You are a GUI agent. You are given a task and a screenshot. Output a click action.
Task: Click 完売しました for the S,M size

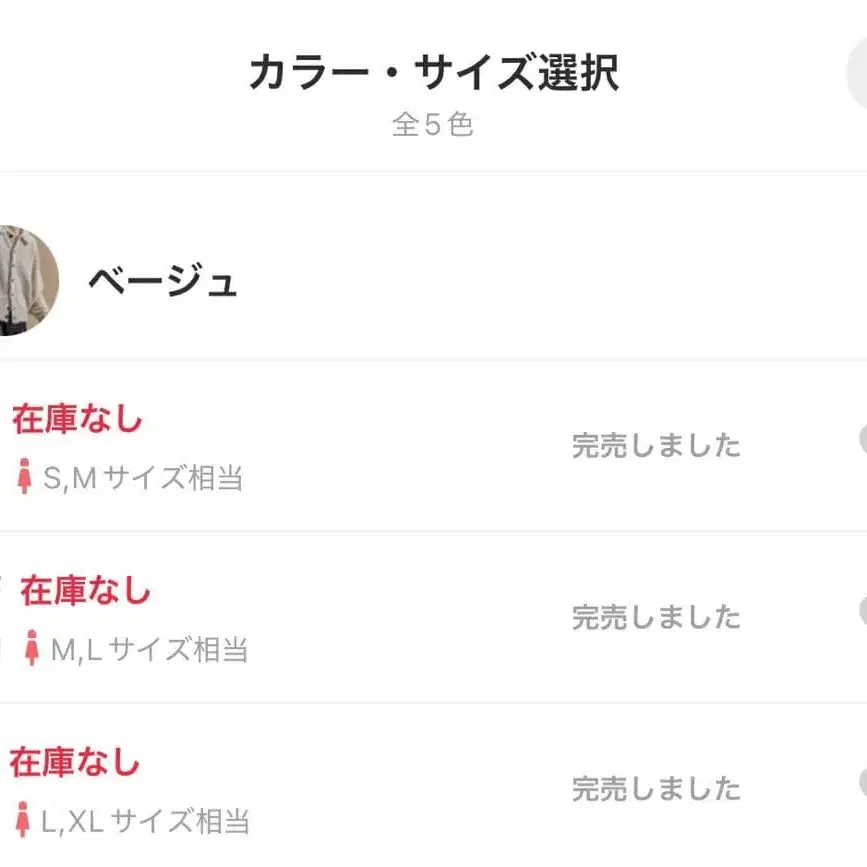click(656, 446)
